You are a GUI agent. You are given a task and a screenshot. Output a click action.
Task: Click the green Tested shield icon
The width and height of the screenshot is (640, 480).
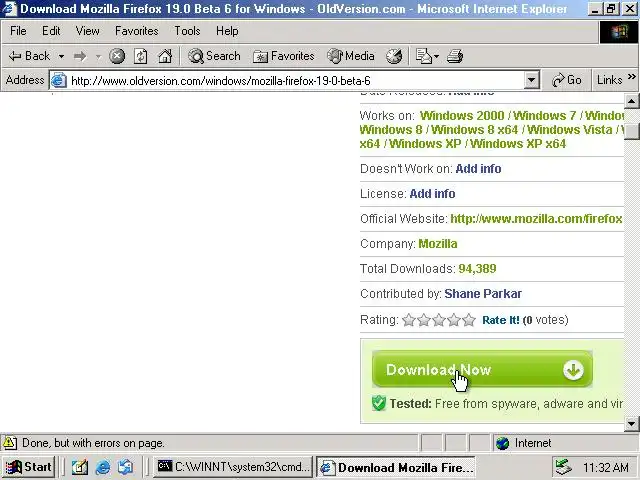[379, 403]
